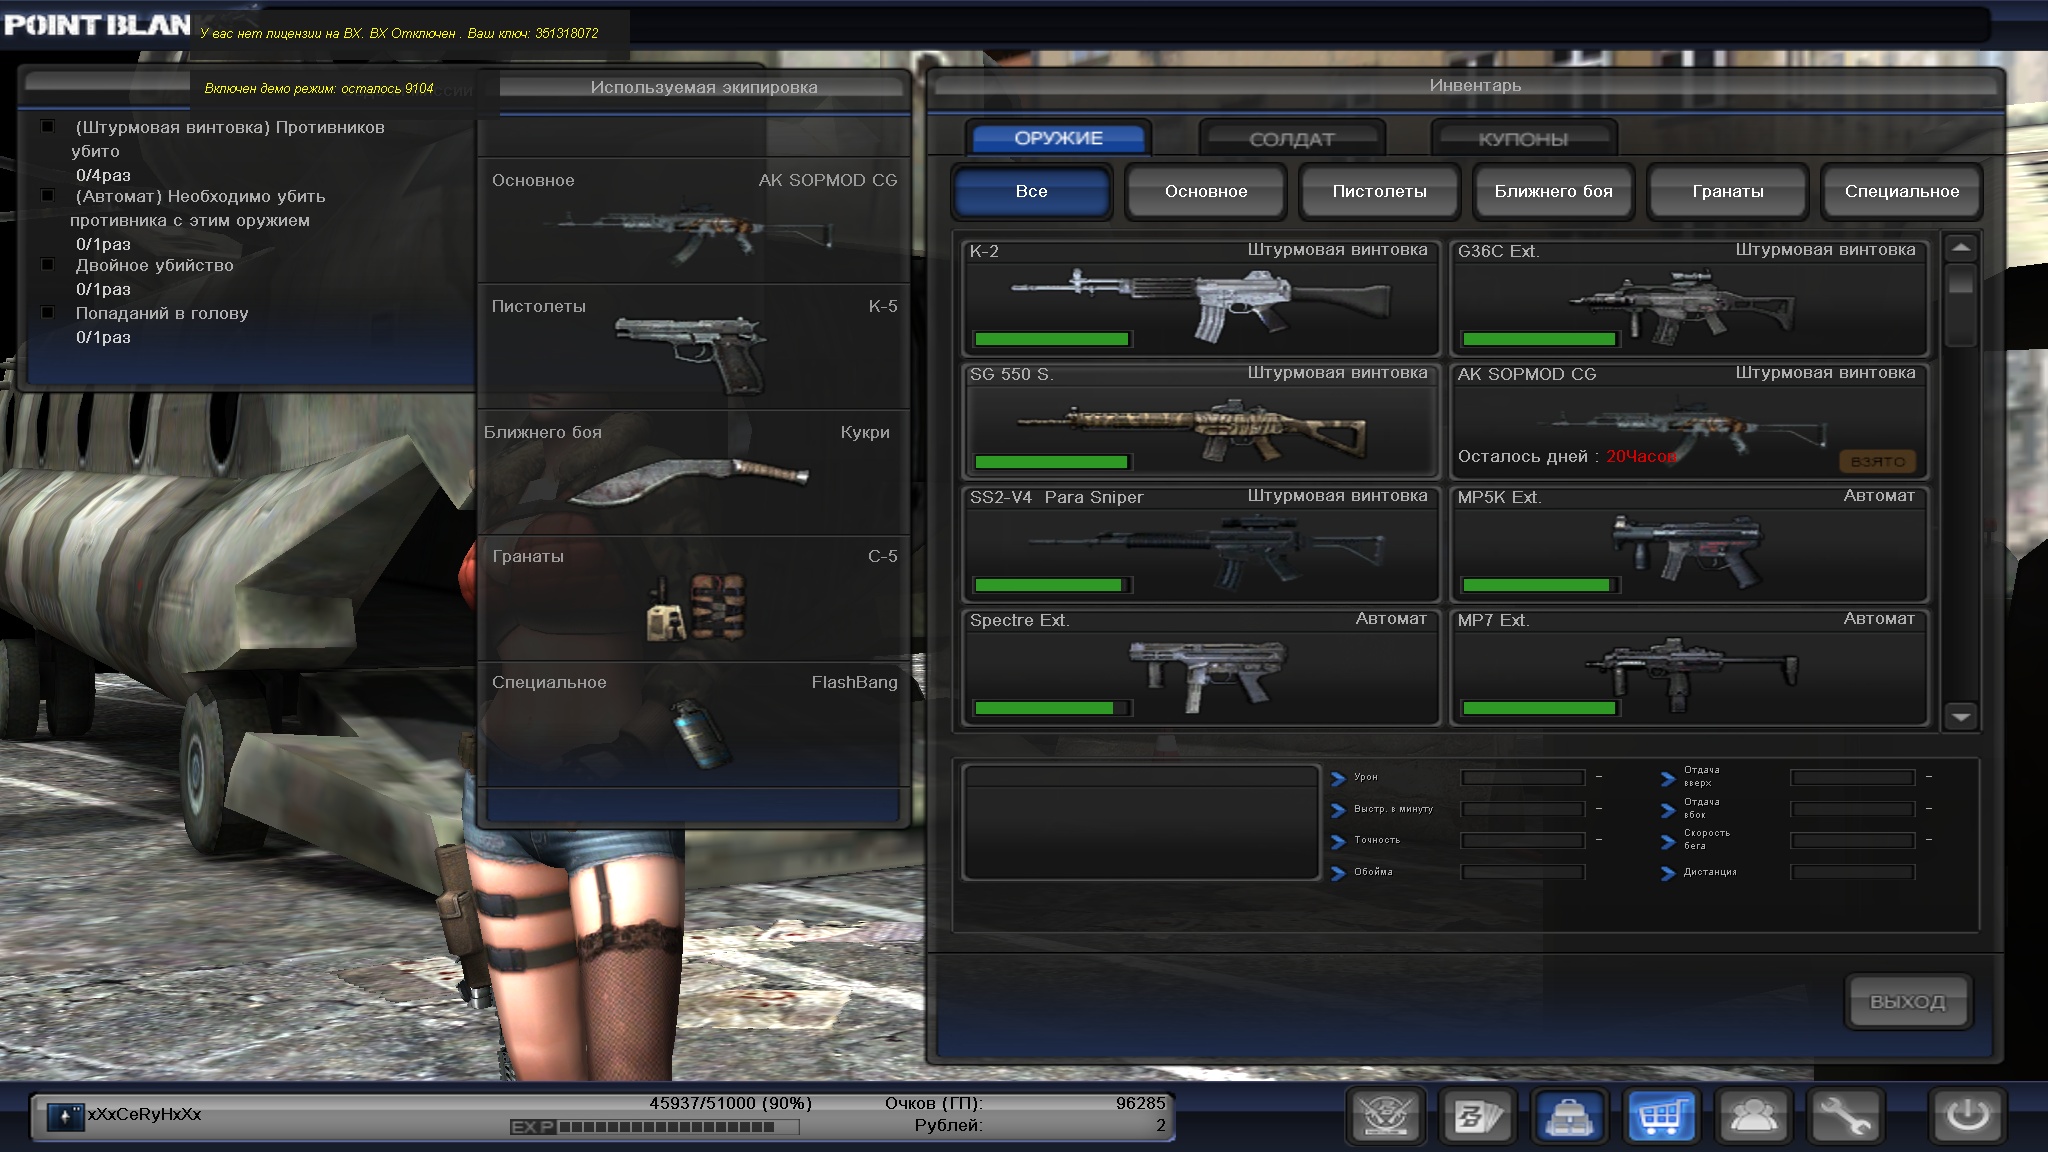The image size is (2048, 1152).
Task: Click the demo mode notice text
Action: [319, 88]
